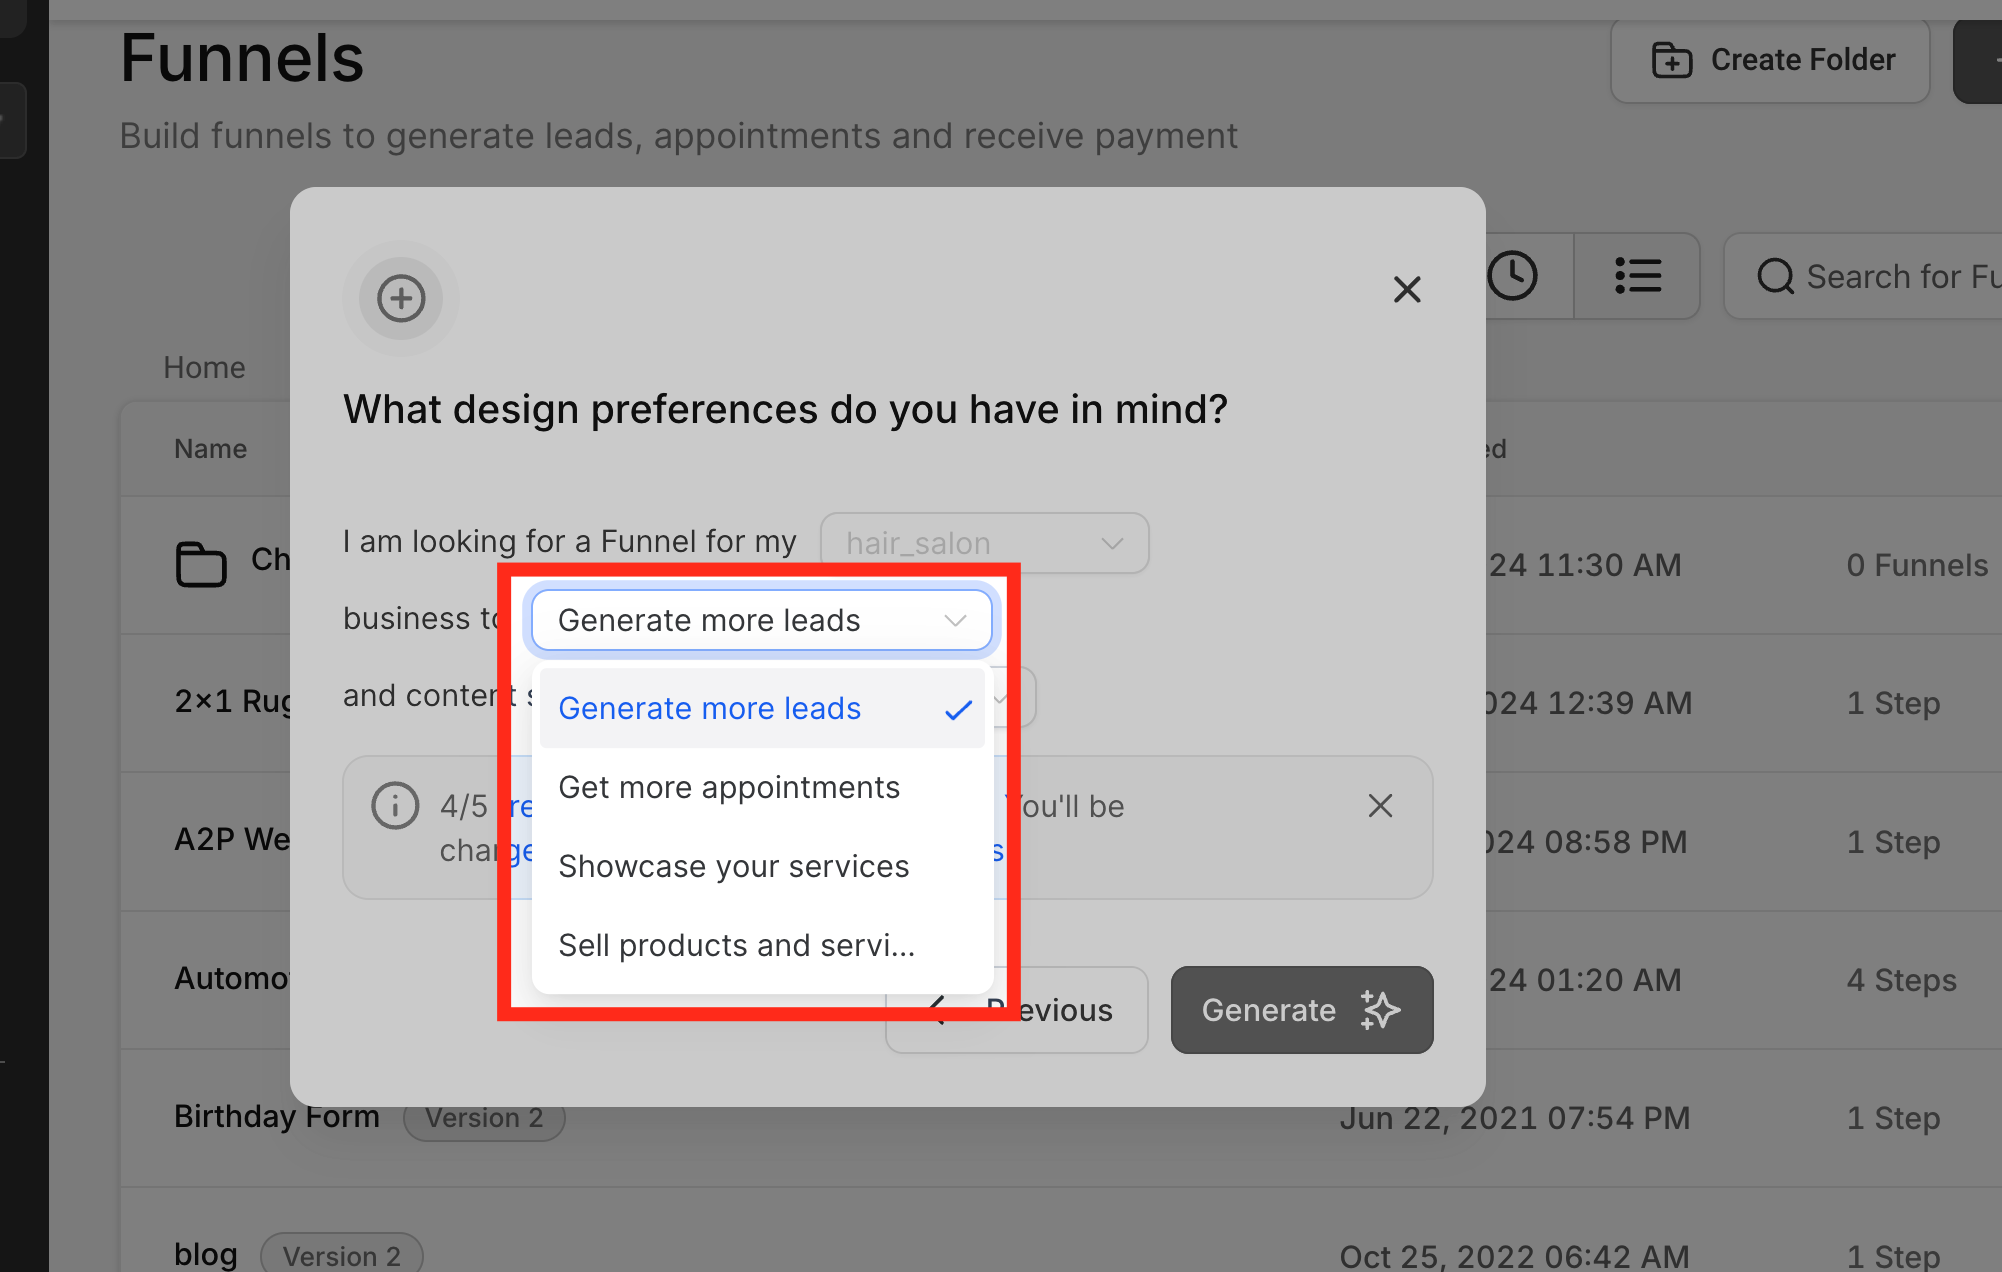The image size is (2002, 1272).
Task: Open the hair_salon business type dropdown
Action: click(984, 543)
